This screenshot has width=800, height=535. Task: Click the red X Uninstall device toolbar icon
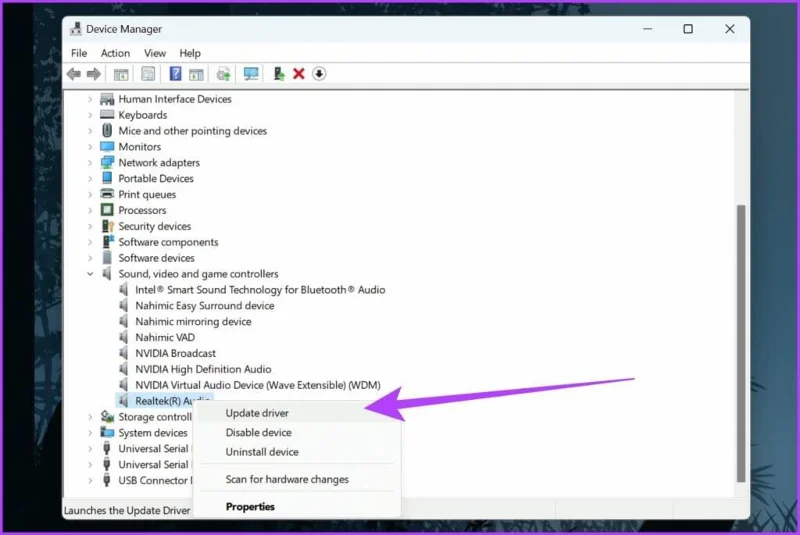tap(299, 74)
